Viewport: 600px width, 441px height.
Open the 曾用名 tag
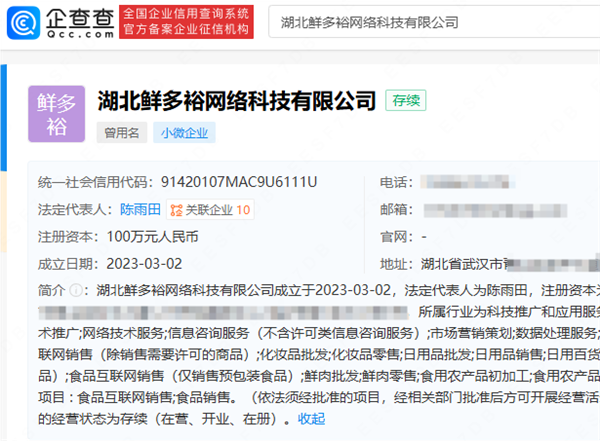tap(122, 133)
